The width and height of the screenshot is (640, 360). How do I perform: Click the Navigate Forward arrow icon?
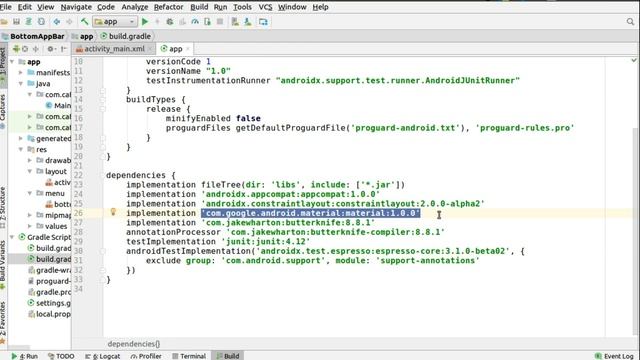point(69,22)
